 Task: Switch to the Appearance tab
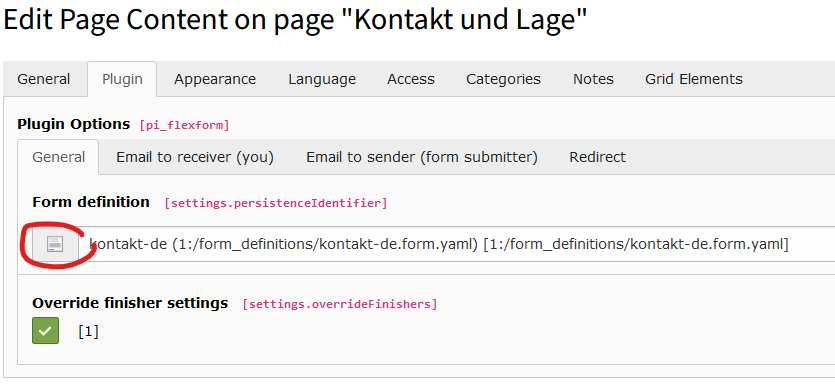point(215,79)
